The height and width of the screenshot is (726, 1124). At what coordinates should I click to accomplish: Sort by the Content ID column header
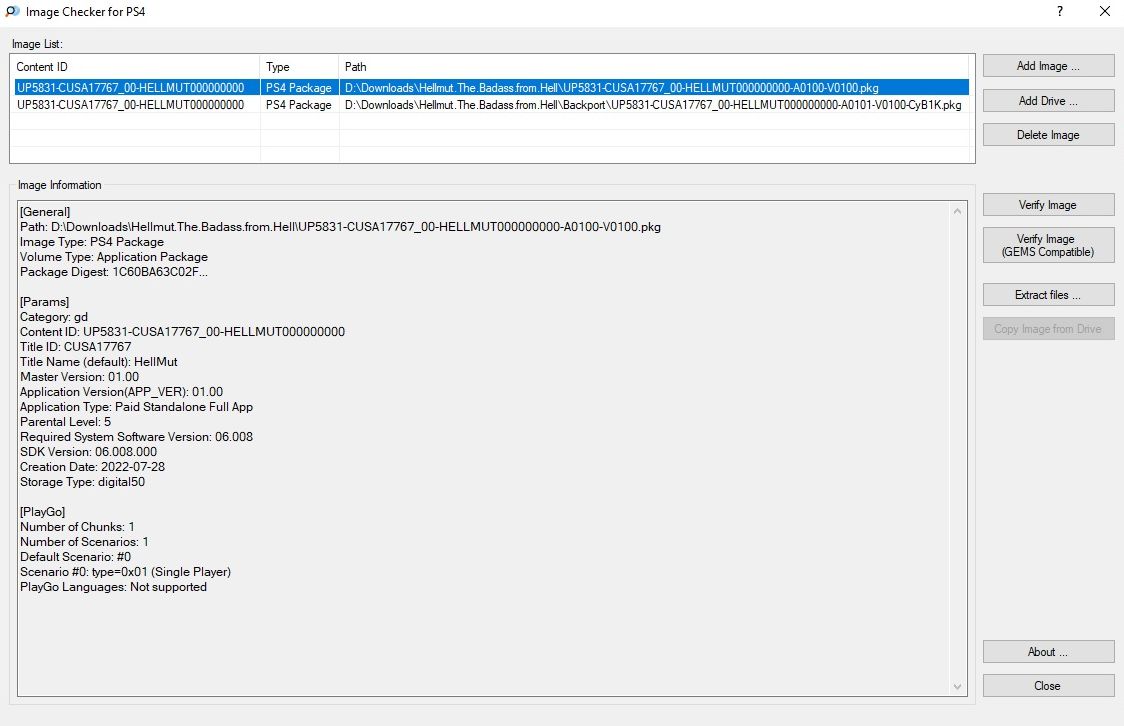135,67
